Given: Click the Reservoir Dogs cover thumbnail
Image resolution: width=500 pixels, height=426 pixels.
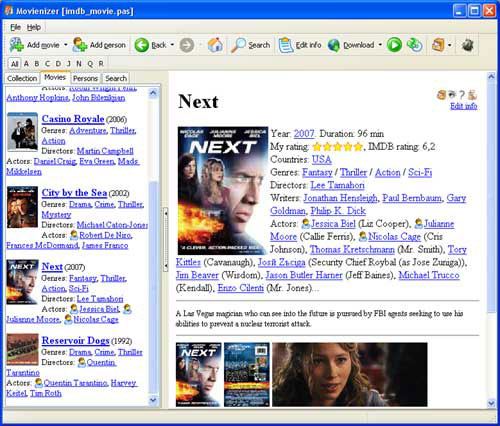Looking at the screenshot, I should coord(23,350).
